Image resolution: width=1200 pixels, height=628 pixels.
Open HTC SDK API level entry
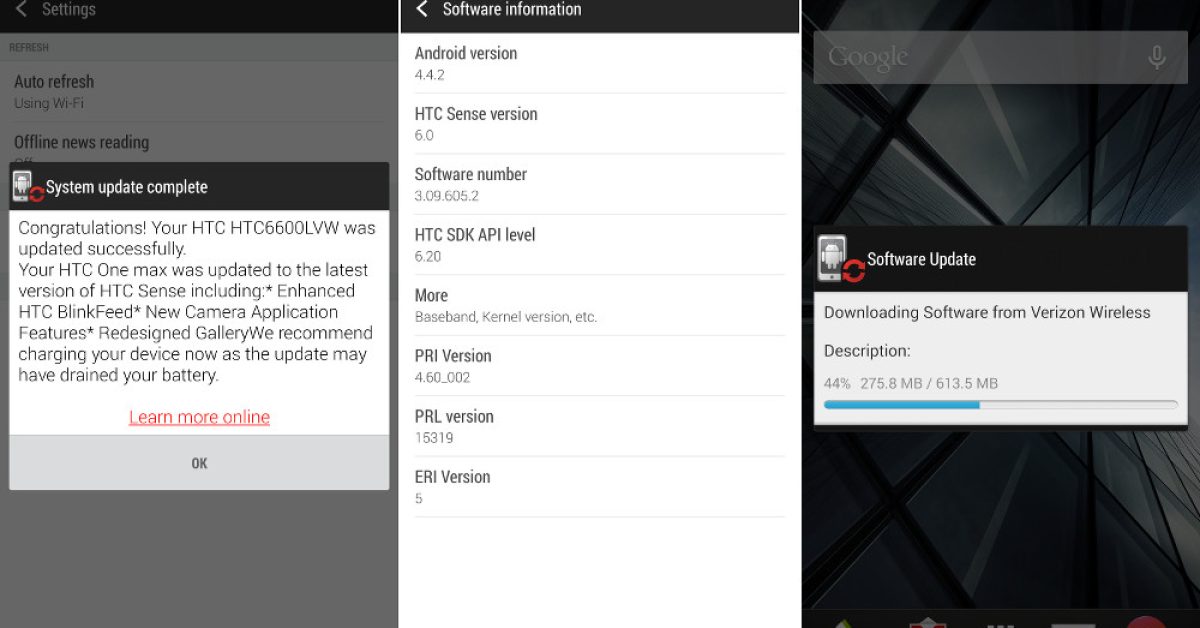600,245
